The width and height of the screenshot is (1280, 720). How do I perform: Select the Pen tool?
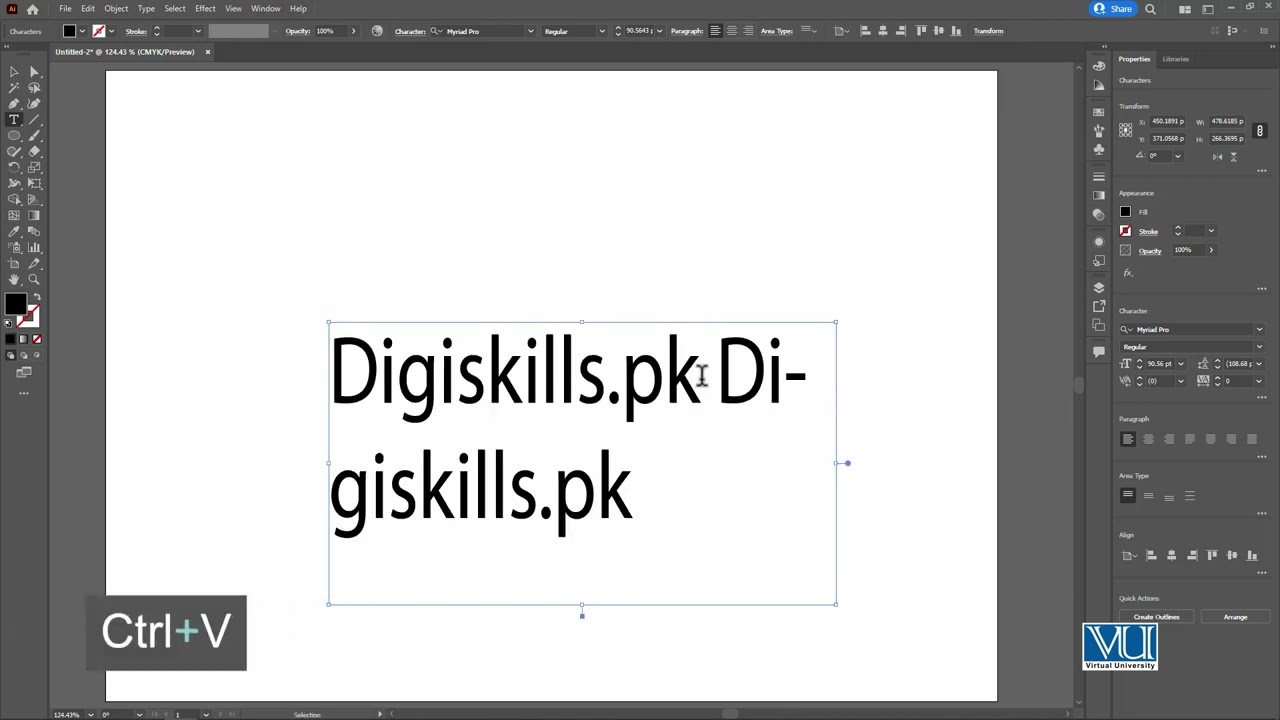(x=14, y=104)
